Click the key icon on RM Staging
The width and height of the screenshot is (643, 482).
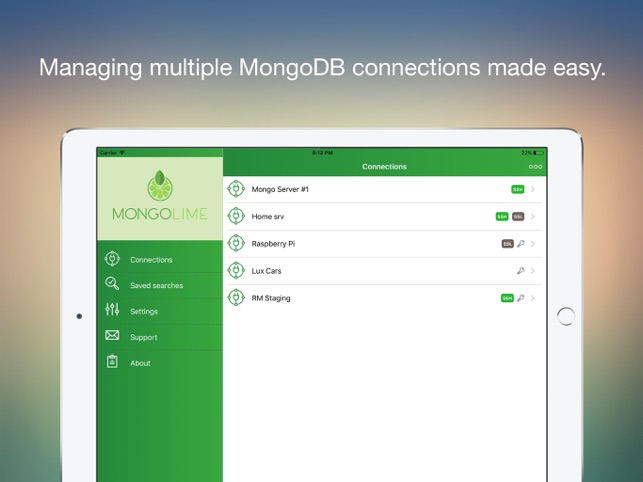tap(520, 298)
